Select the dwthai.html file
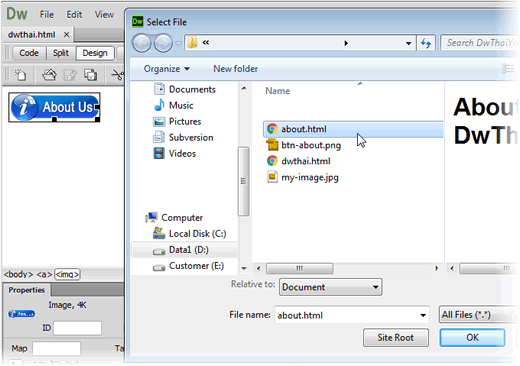 pos(299,161)
